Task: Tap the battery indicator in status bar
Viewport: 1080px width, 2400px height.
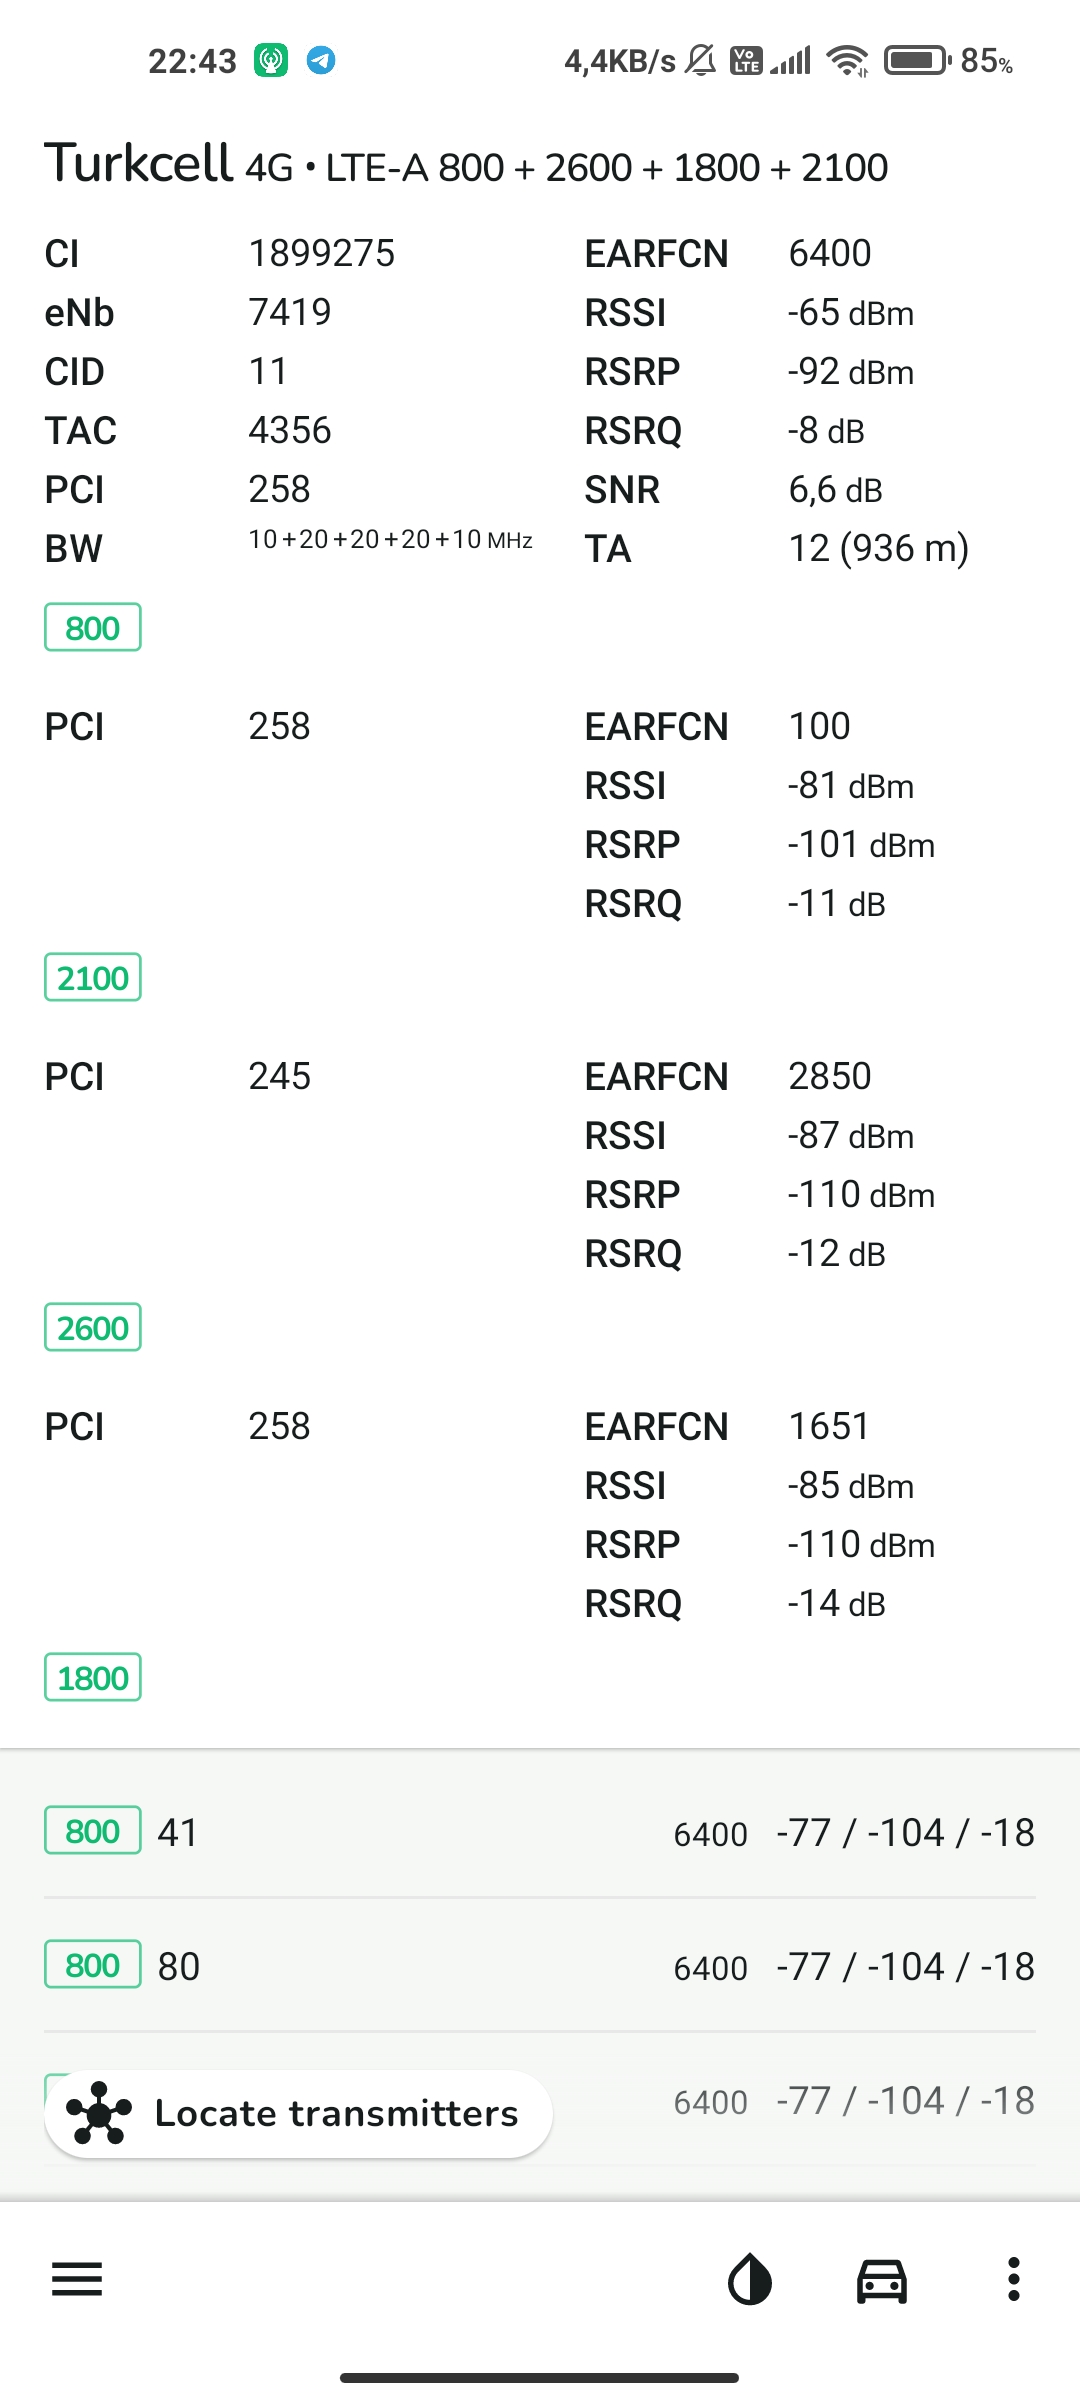Action: point(917,61)
